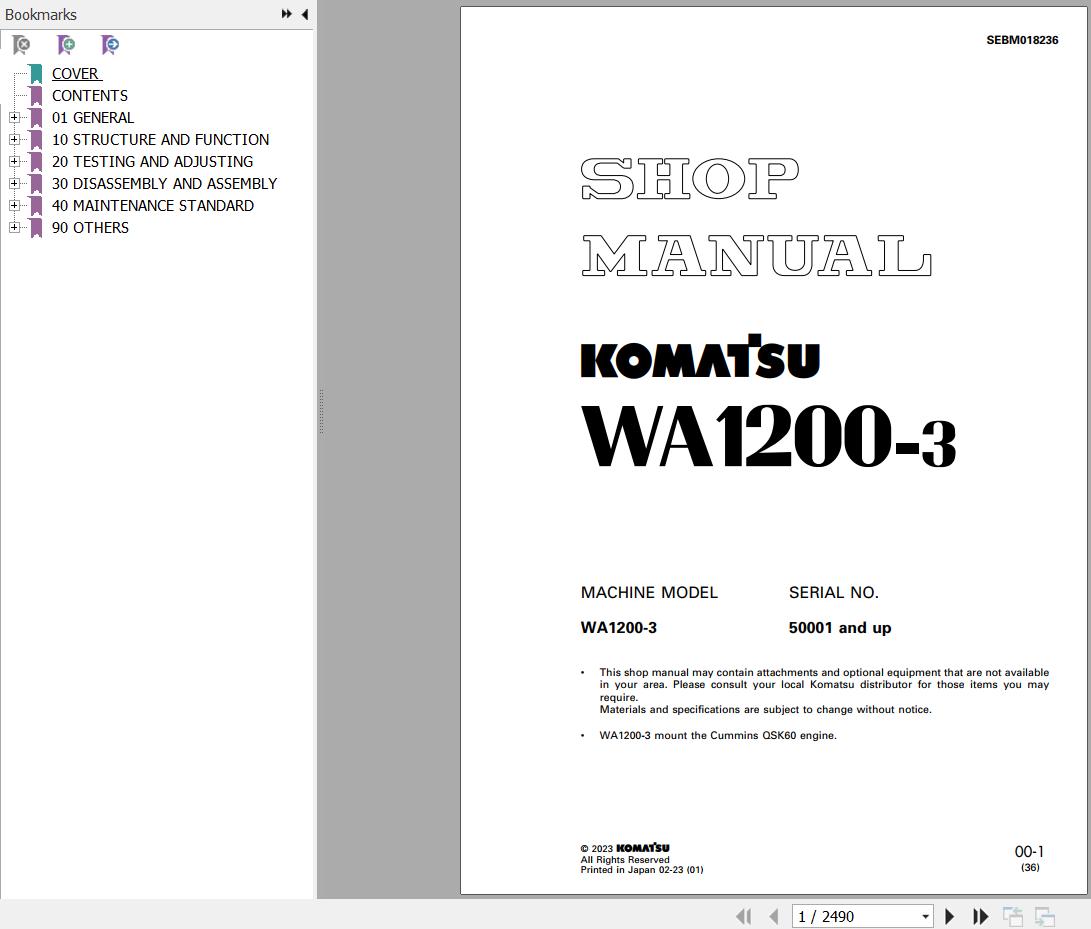1091x929 pixels.
Task: Click document number SEBM018236
Action: 1022,40
